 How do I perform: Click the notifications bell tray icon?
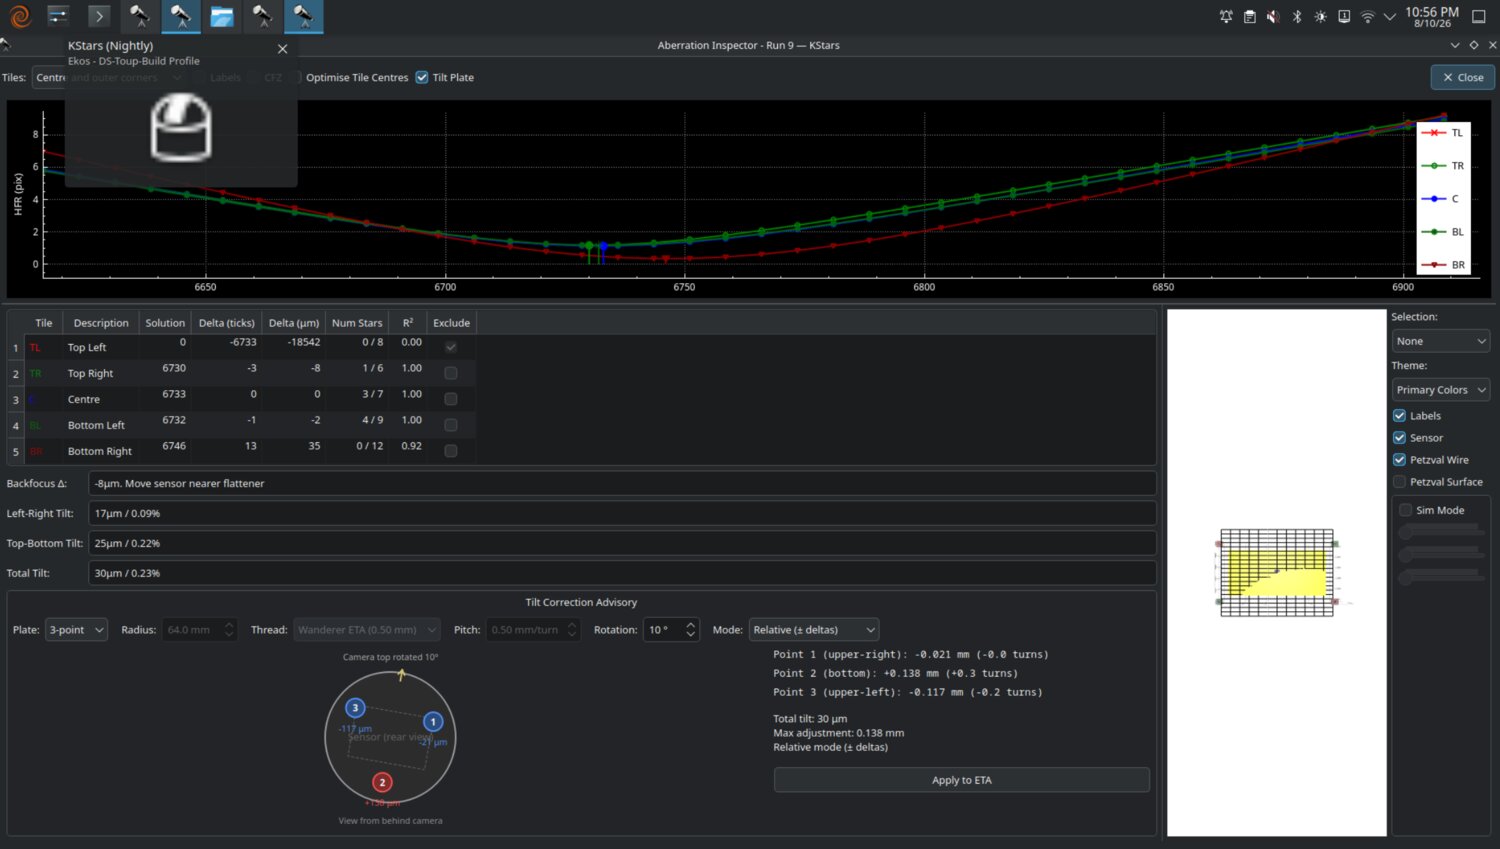1226,17
